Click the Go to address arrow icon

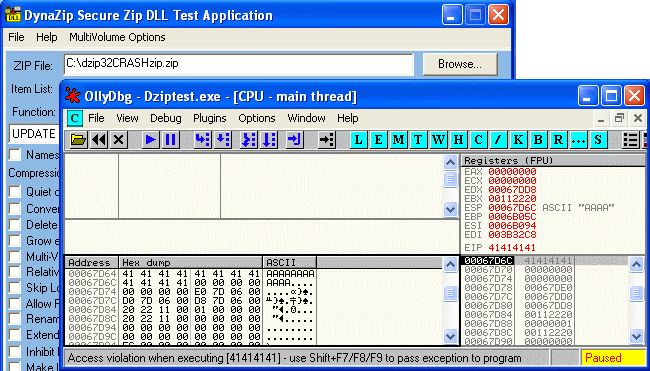327,140
